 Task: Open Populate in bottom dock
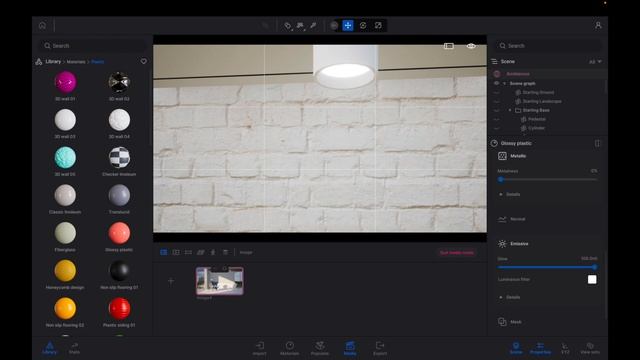pyautogui.click(x=320, y=349)
